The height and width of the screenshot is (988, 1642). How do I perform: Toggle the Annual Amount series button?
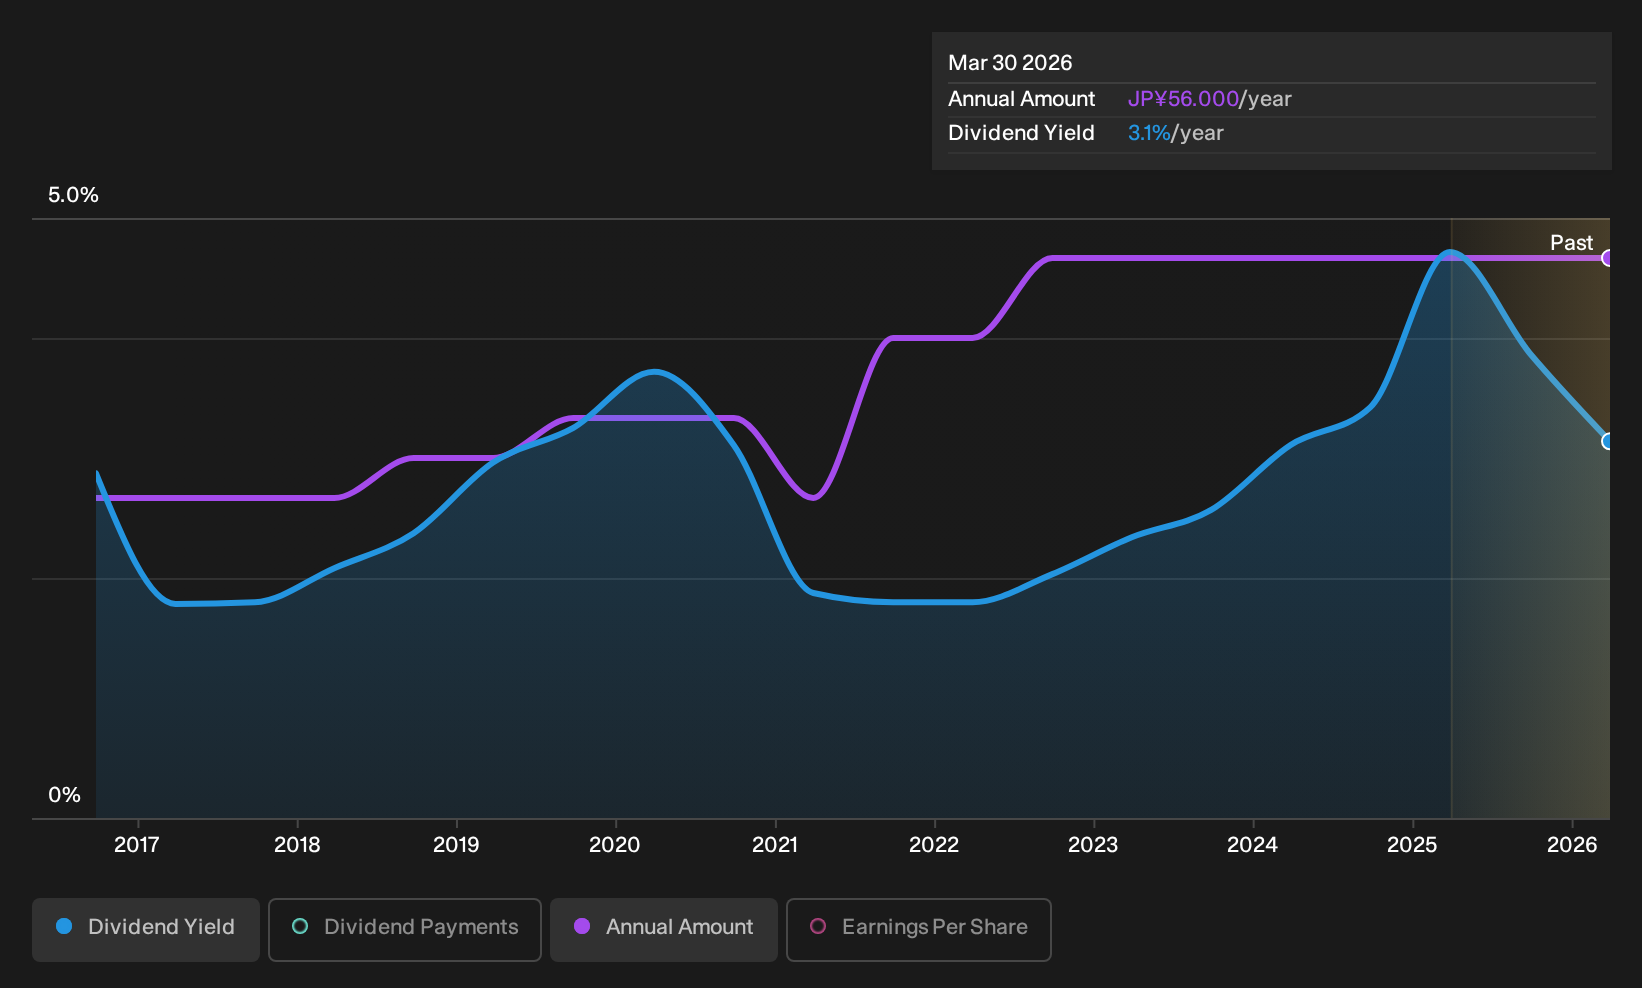(x=664, y=929)
